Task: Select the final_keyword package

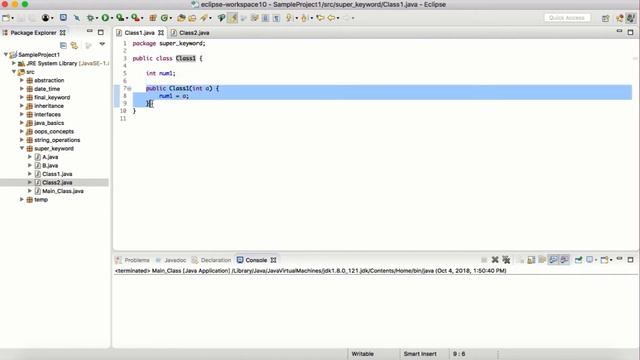Action: tap(48, 97)
